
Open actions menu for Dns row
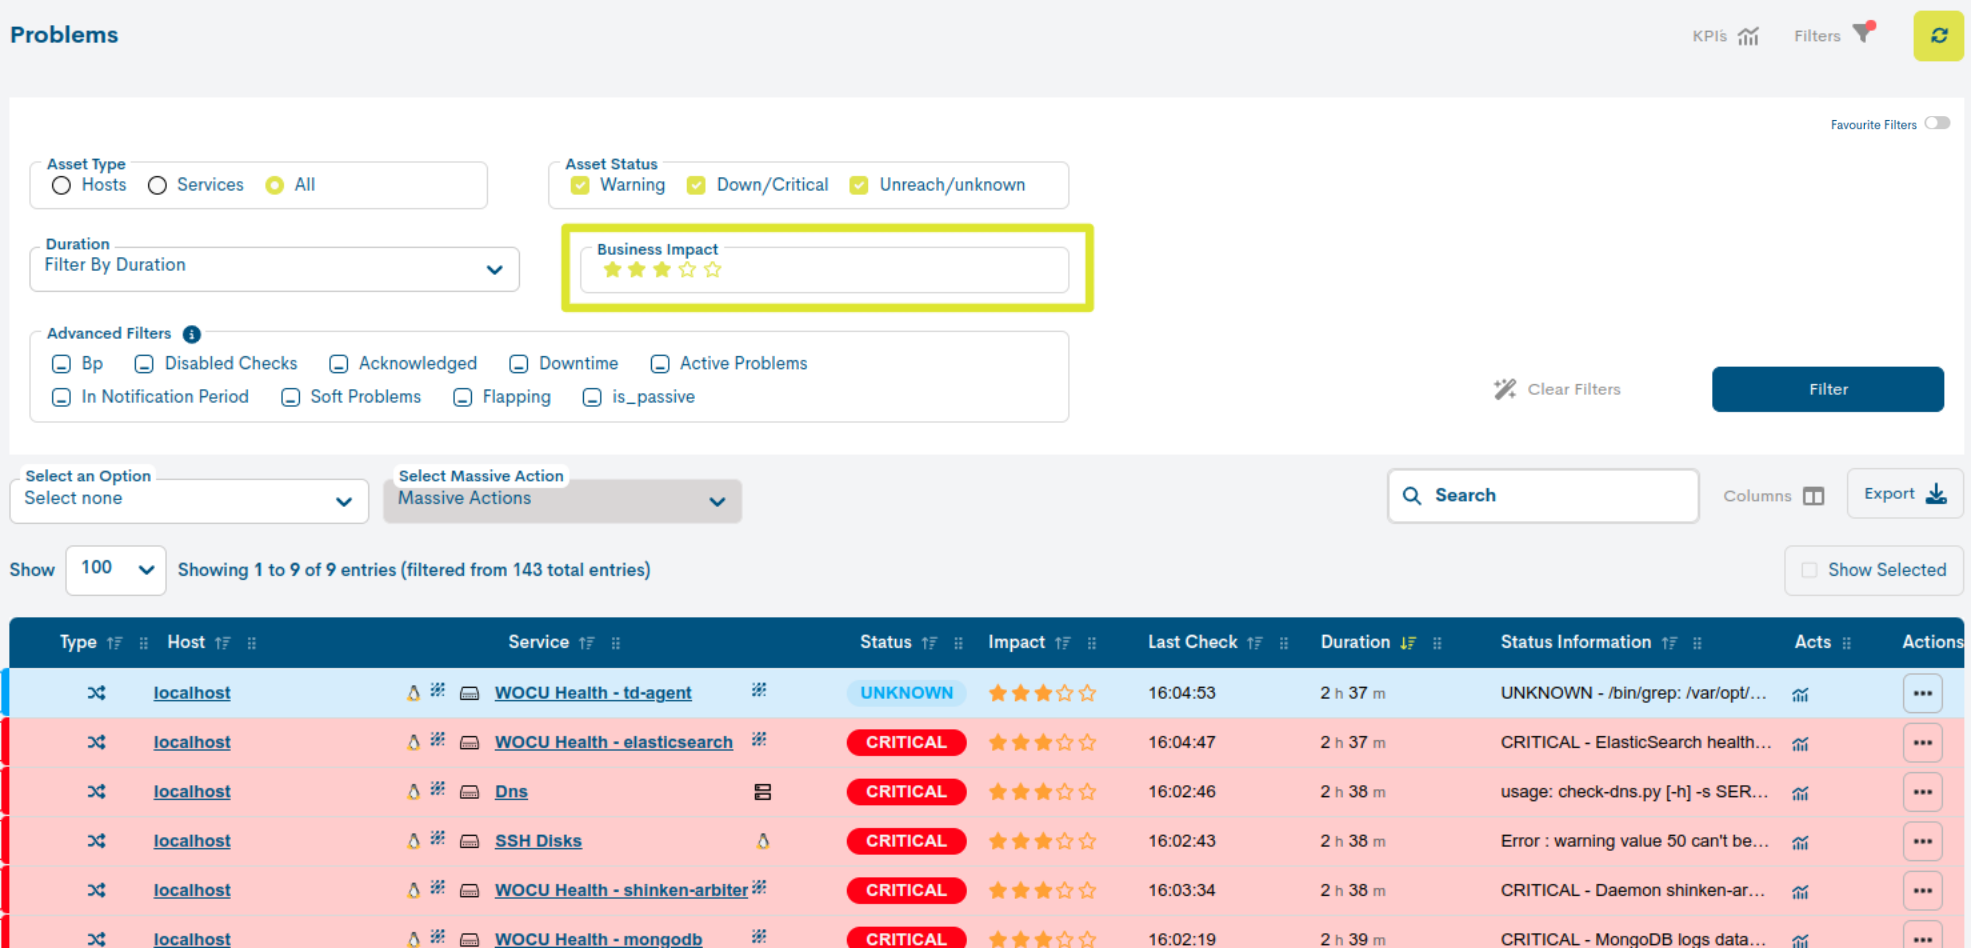point(1922,792)
